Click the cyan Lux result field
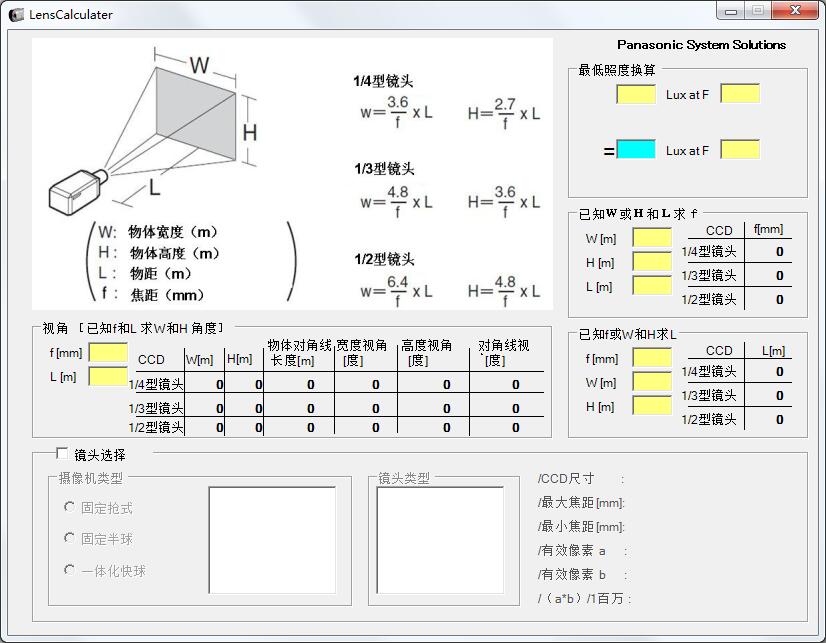Screen dimensions: 826x643 [x=636, y=150]
